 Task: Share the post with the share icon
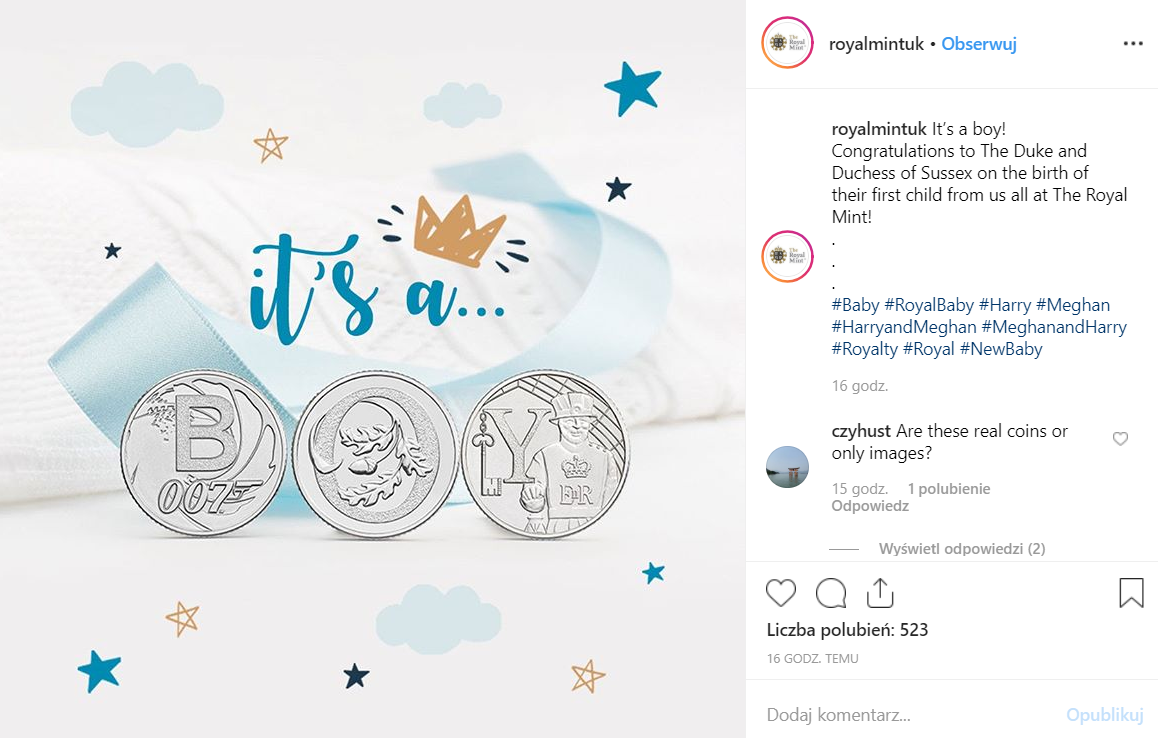(880, 592)
